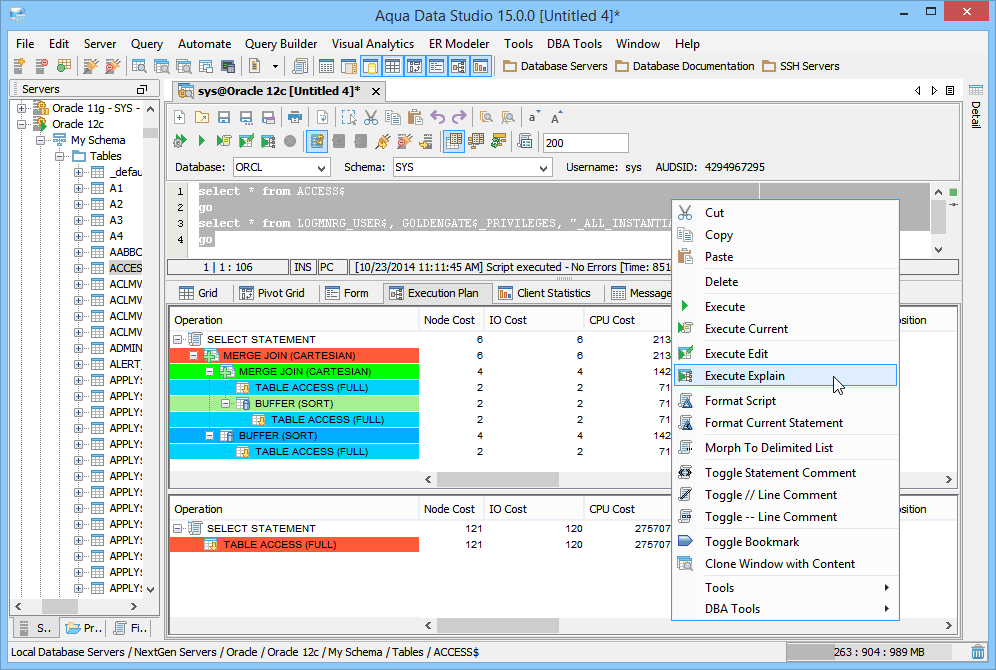Open the Tools submenu in context menu
This screenshot has height=670, width=996.
click(785, 588)
